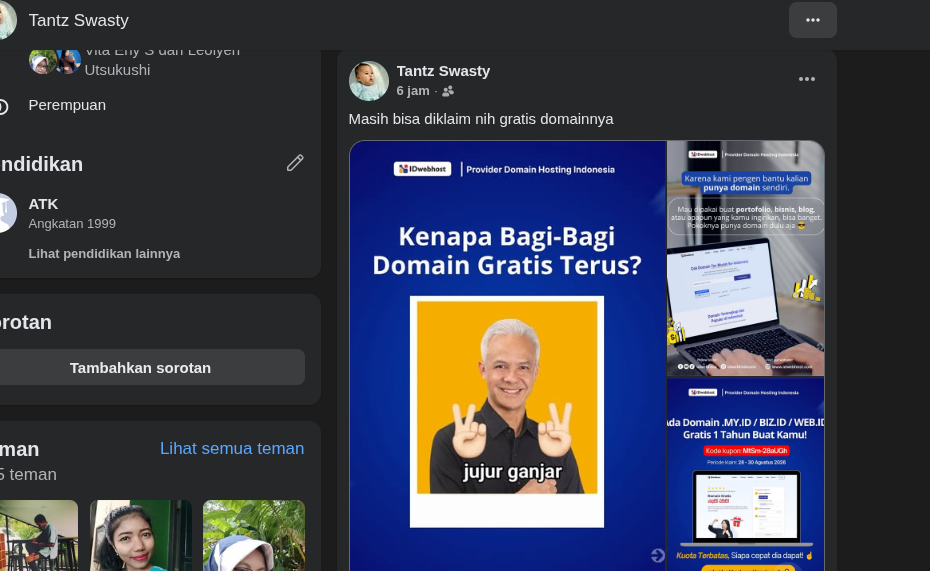Click the Utsukushi name text
Viewport: 930px width, 571px height.
[117, 70]
